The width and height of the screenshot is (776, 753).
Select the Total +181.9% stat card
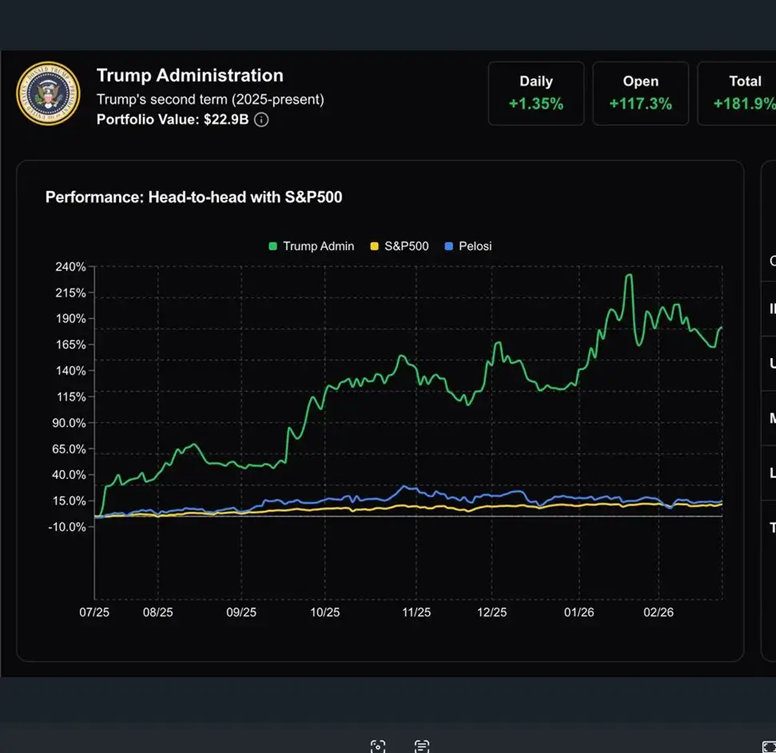point(738,93)
